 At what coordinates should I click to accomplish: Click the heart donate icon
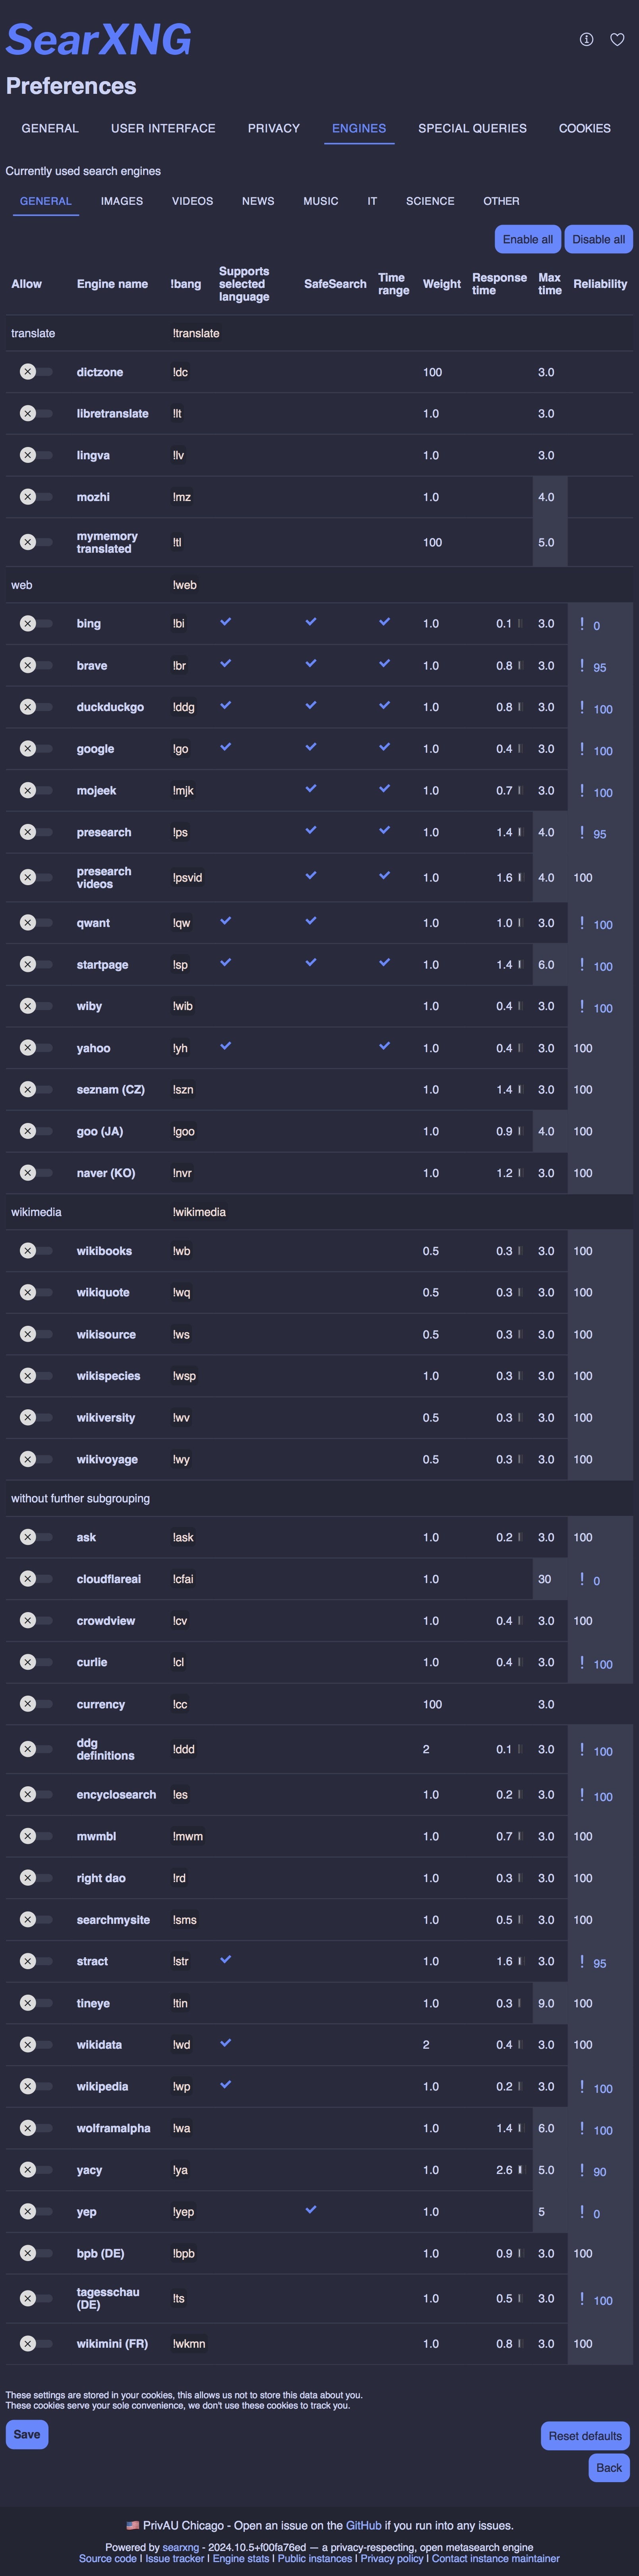[617, 39]
